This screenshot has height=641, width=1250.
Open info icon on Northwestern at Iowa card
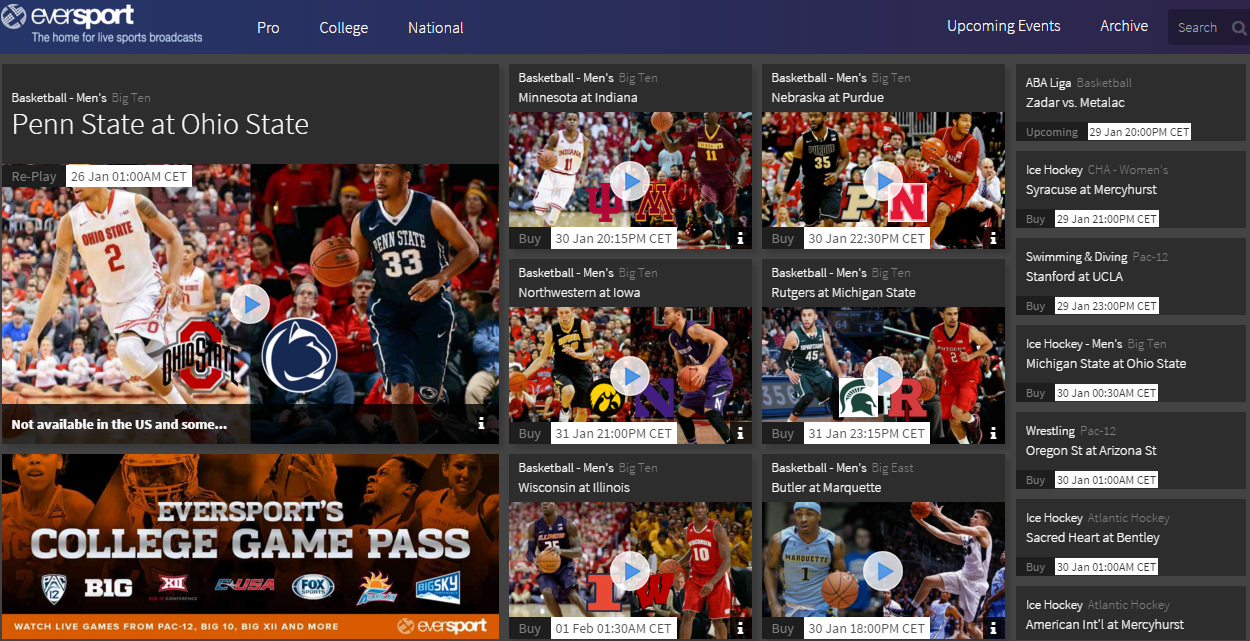coord(740,434)
